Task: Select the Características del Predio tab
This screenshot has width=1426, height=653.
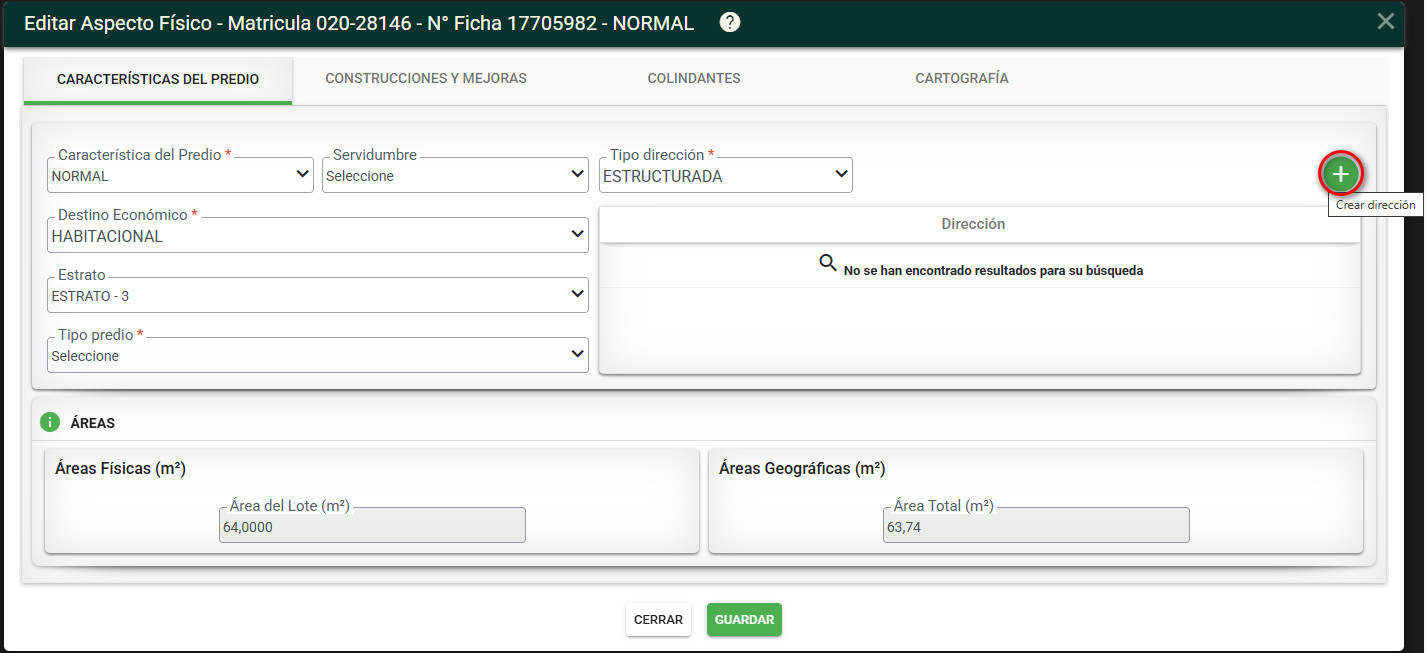Action: tap(158, 79)
